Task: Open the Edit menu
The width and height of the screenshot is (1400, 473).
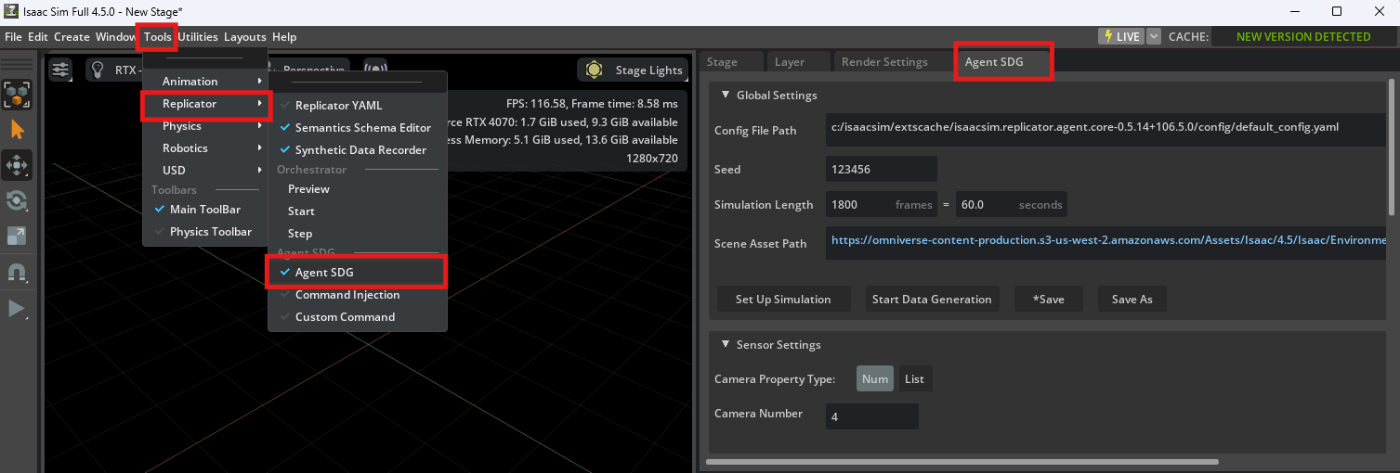Action: tap(38, 37)
